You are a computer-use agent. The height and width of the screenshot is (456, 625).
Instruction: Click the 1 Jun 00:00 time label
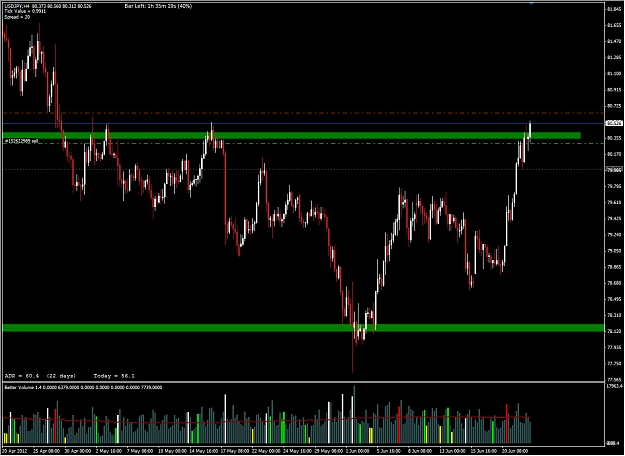[358, 451]
